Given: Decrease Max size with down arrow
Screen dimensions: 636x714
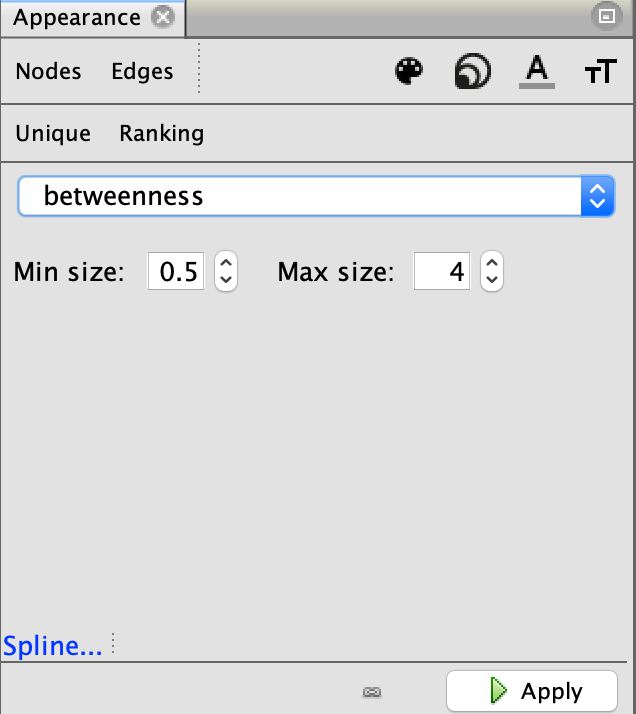Looking at the screenshot, I should pyautogui.click(x=491, y=280).
